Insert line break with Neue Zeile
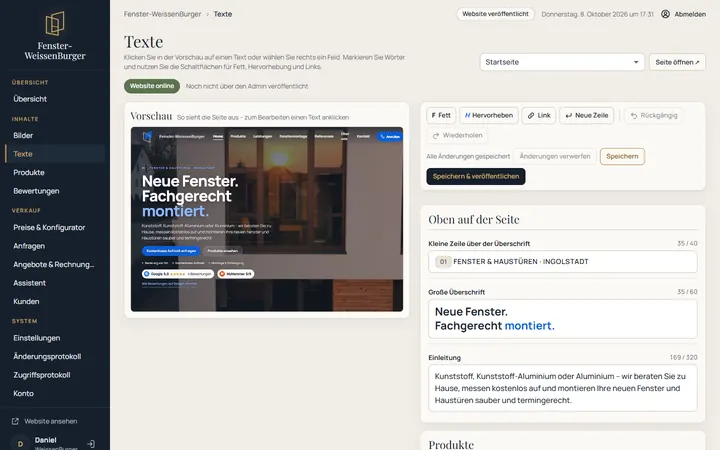This screenshot has width=720, height=450. [586, 115]
